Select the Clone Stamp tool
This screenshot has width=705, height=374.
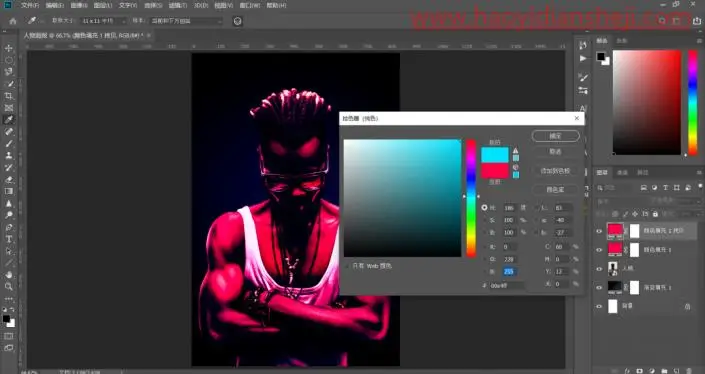pos(9,156)
